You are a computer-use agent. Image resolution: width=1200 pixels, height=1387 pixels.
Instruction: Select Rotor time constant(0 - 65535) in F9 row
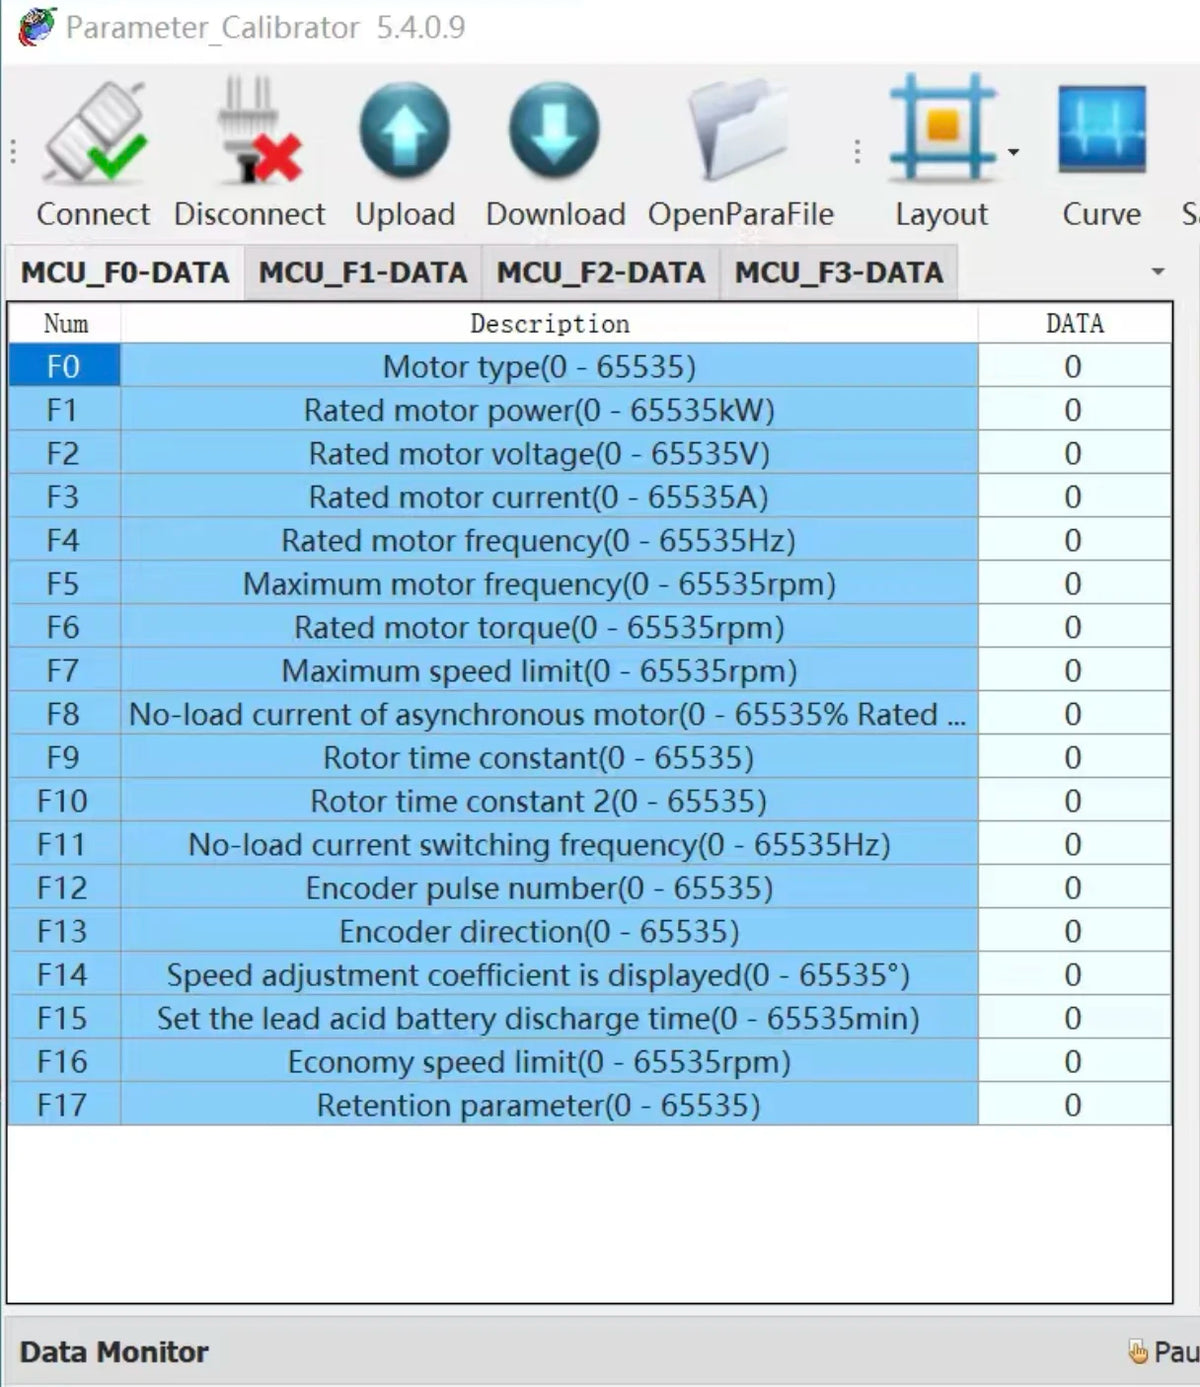[x=549, y=758]
